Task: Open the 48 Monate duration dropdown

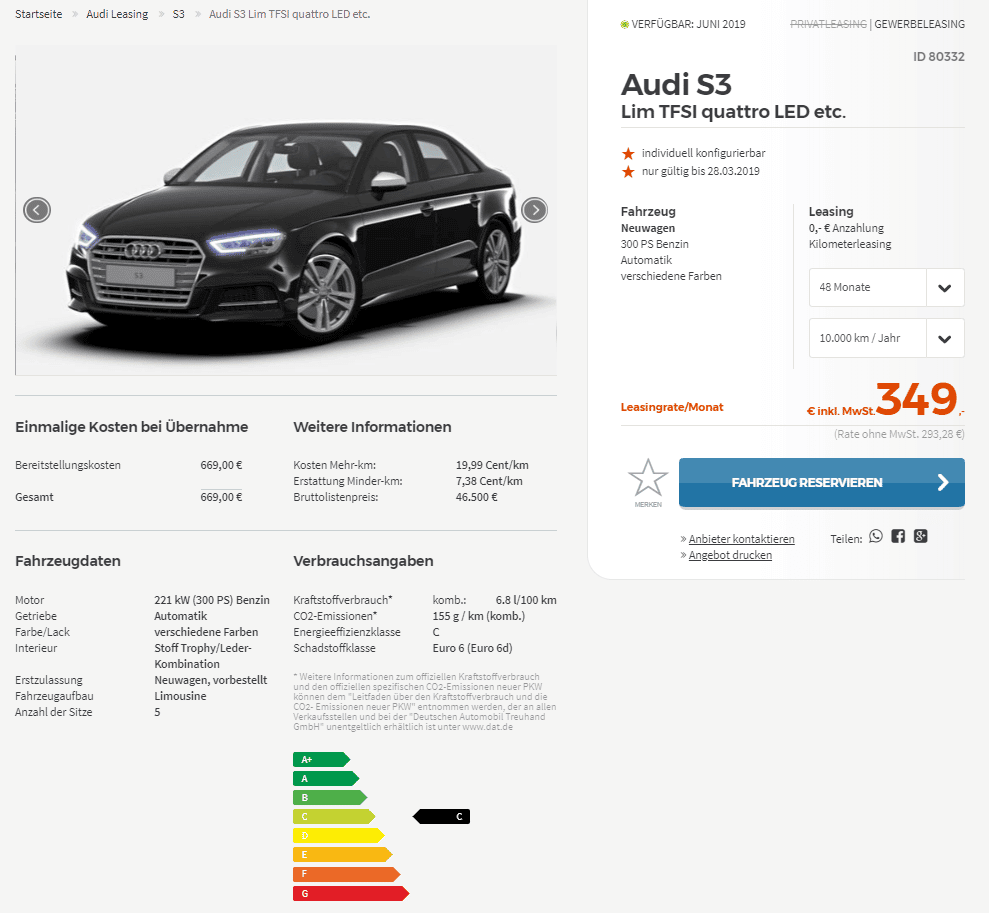Action: 886,288
